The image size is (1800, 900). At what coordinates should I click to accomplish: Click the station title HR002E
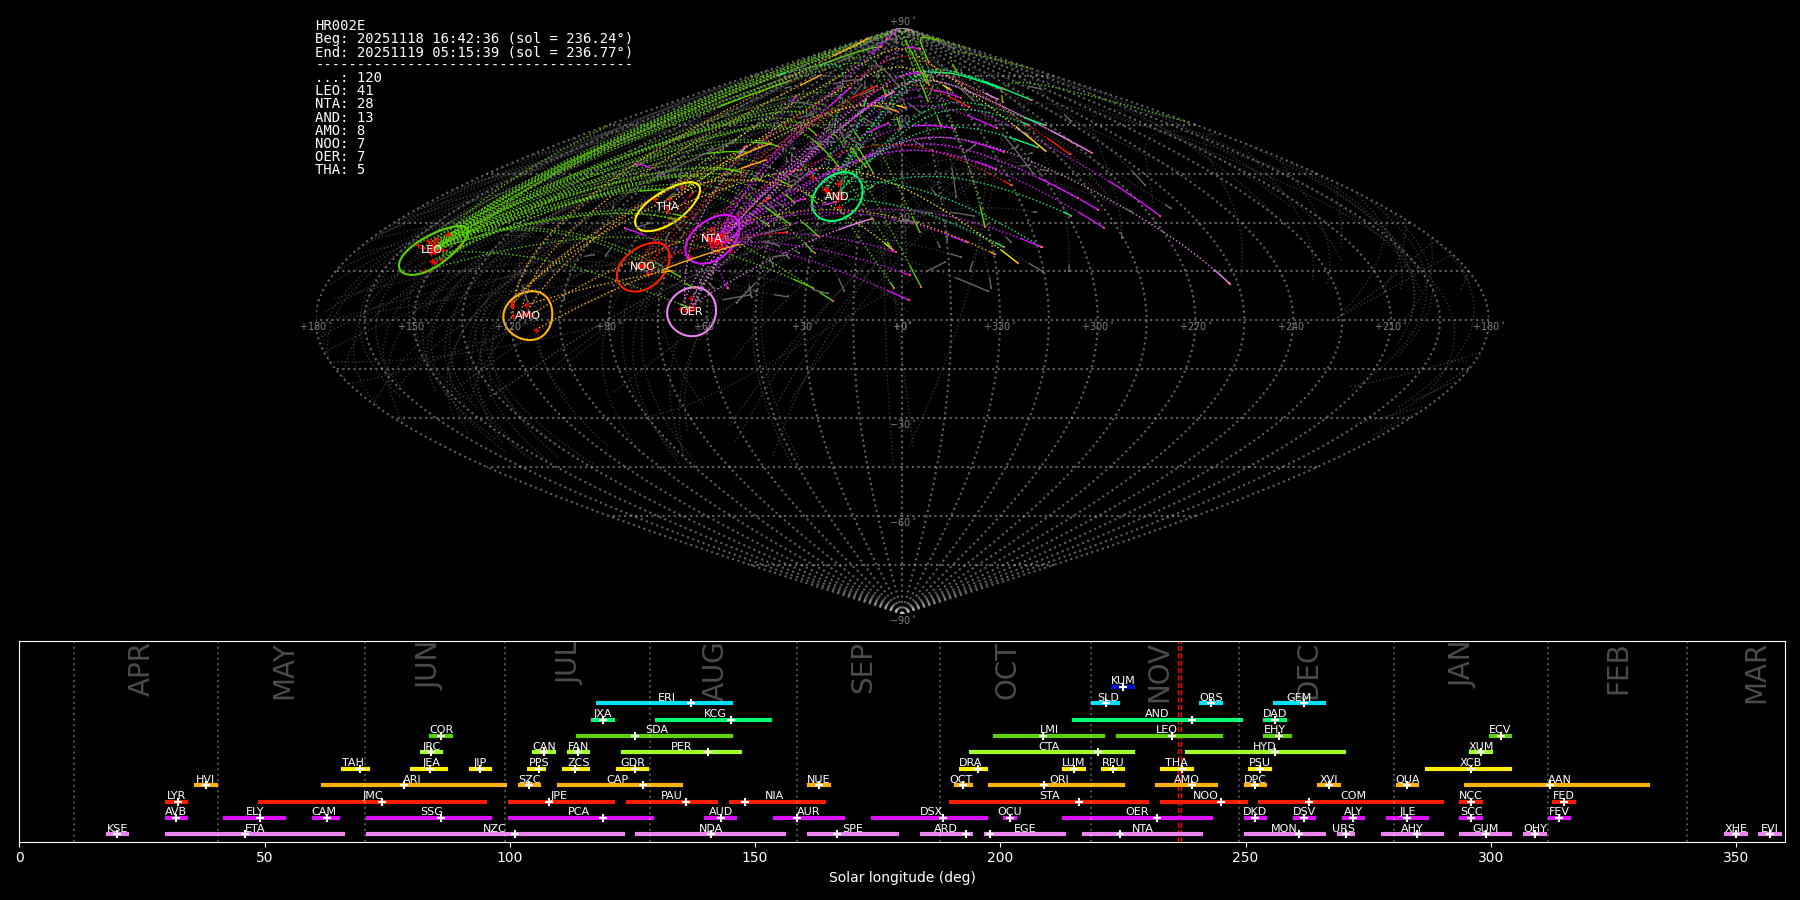tap(340, 26)
